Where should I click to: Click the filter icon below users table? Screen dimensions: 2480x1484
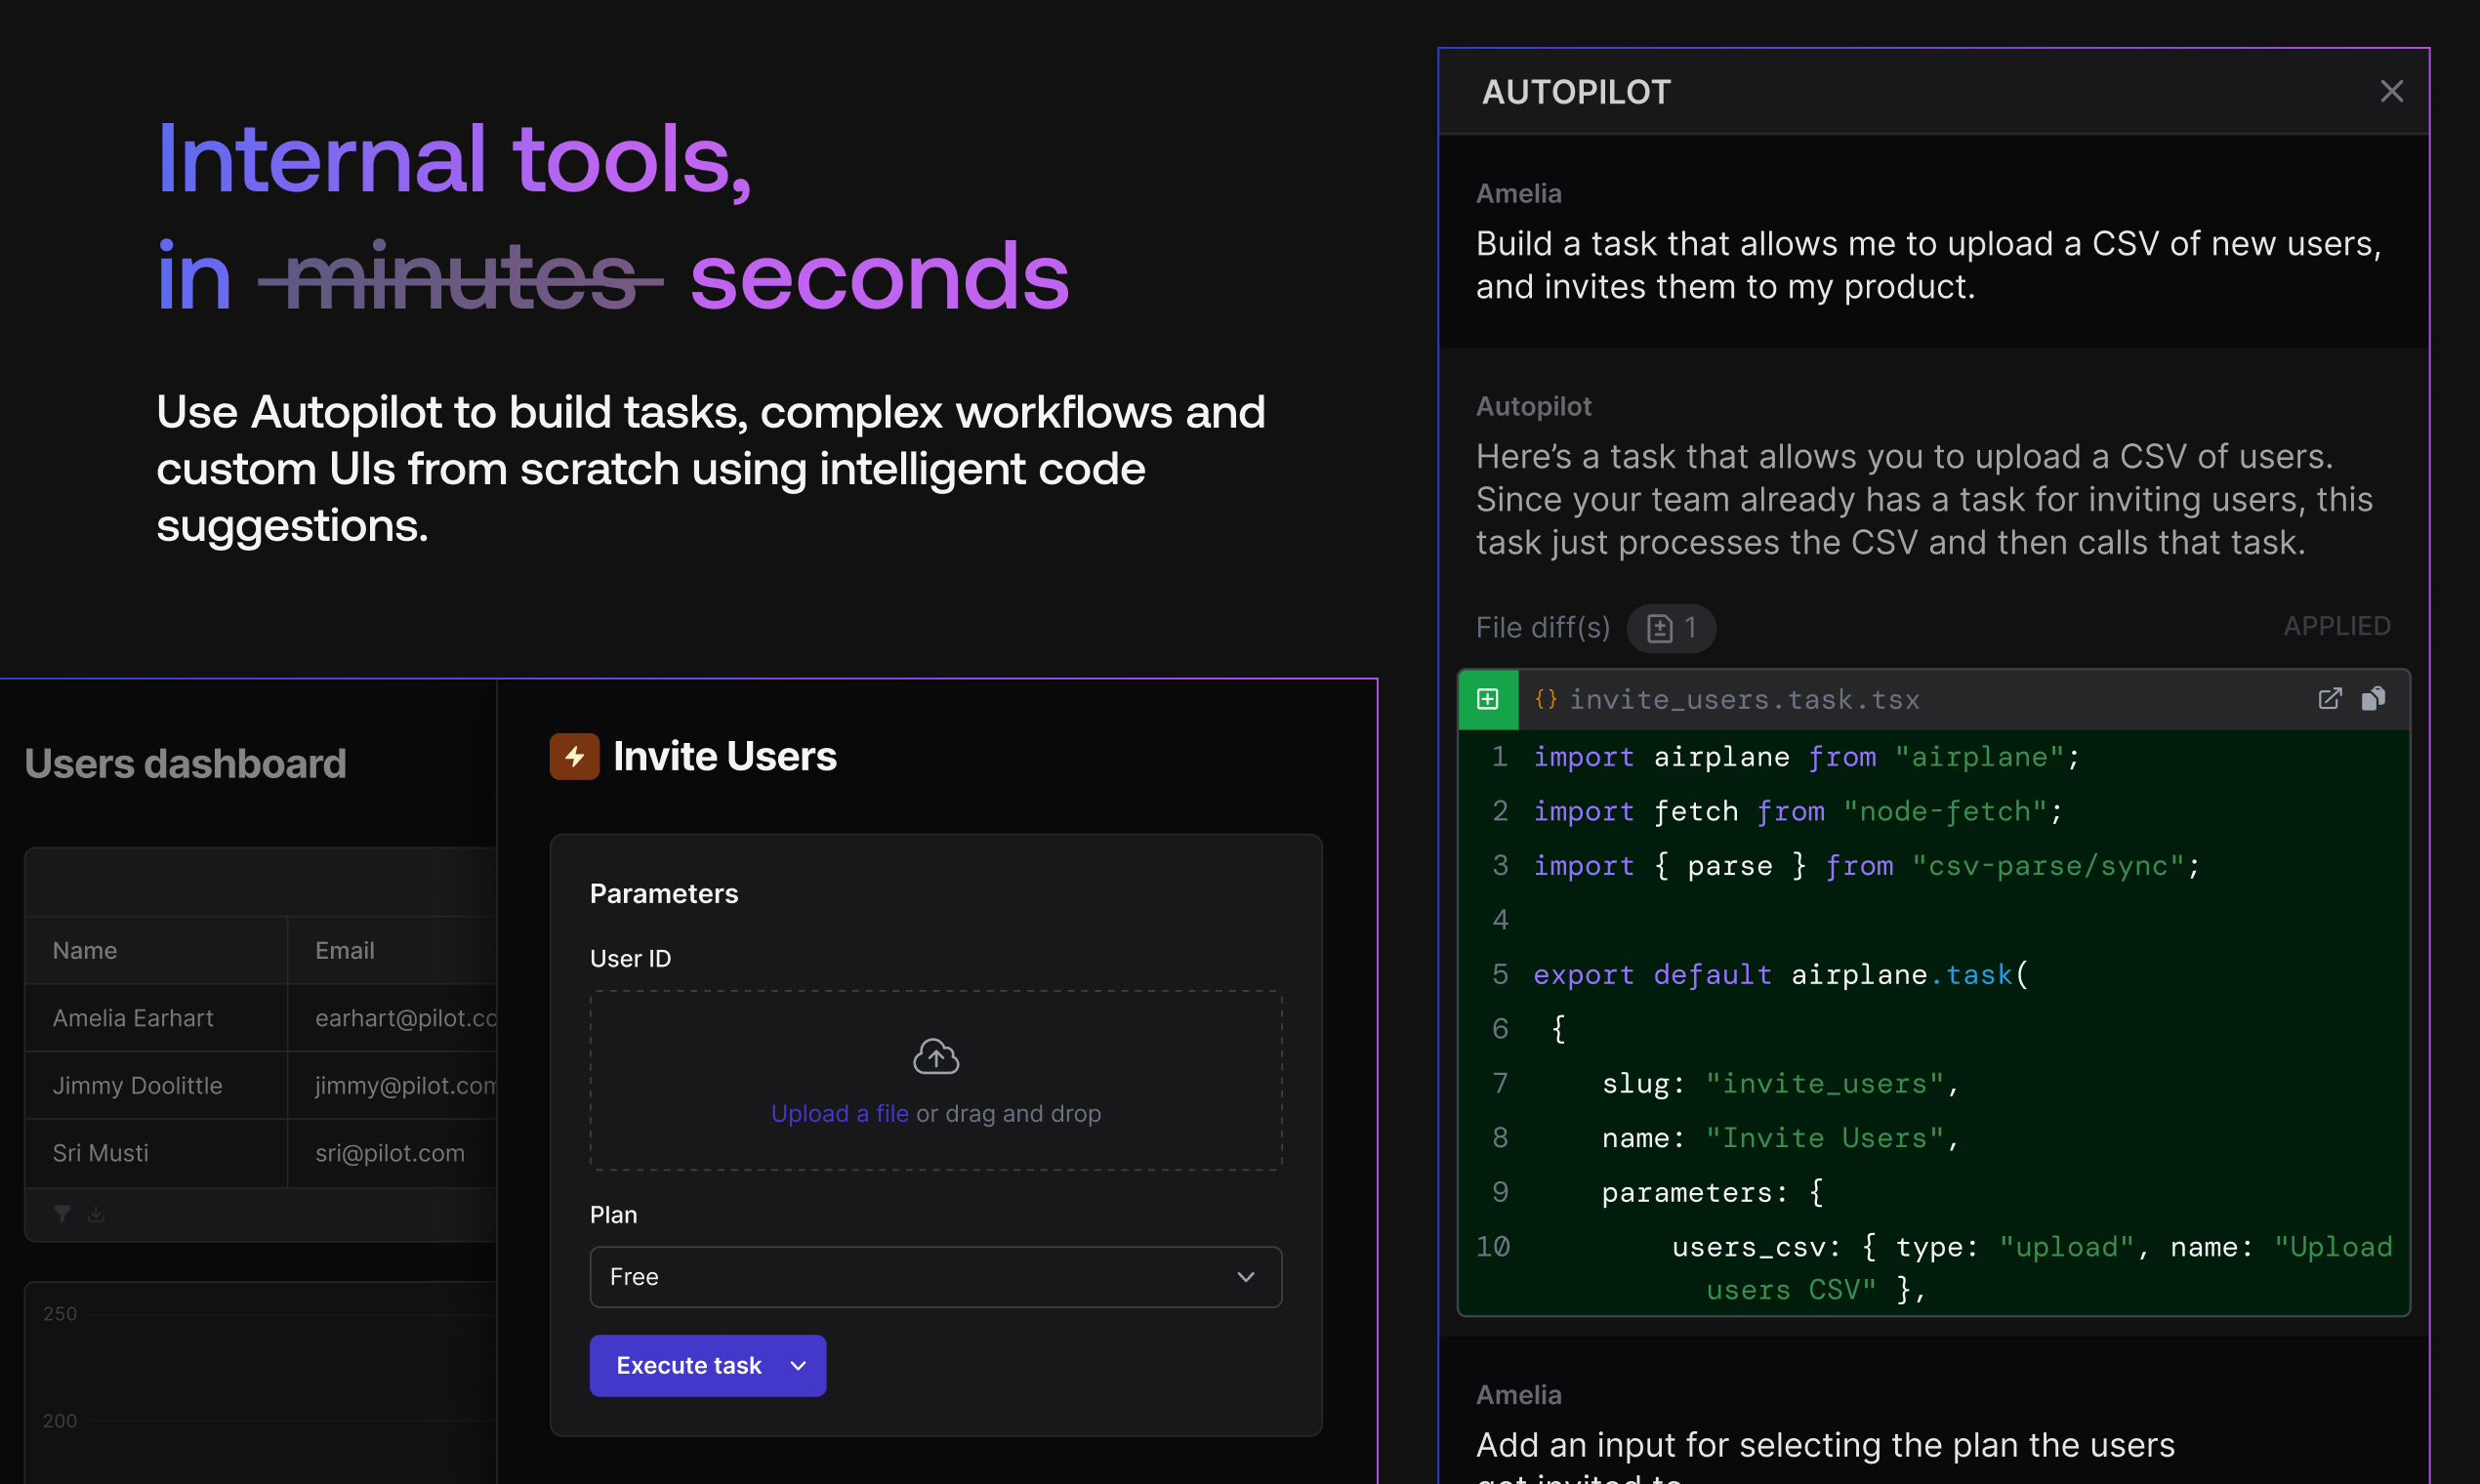point(62,1214)
